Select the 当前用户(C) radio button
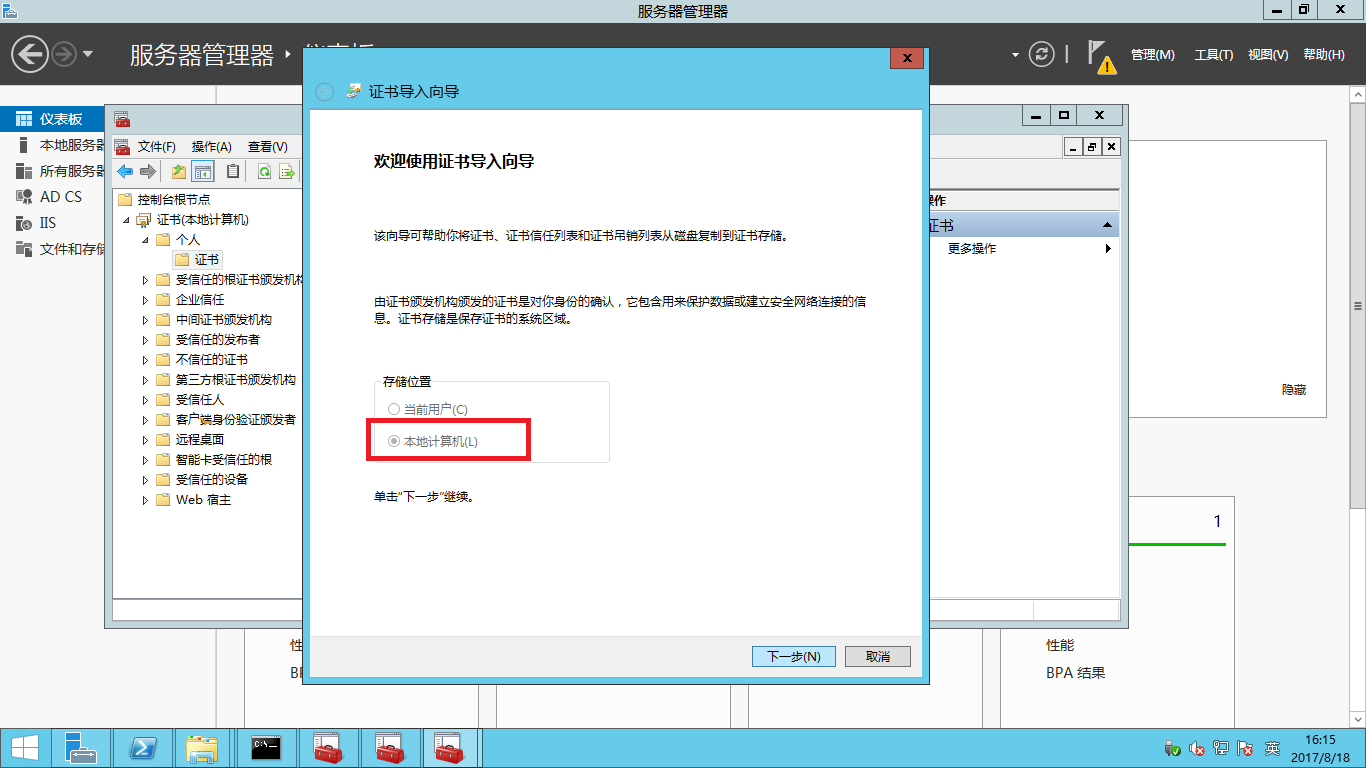 click(393, 410)
